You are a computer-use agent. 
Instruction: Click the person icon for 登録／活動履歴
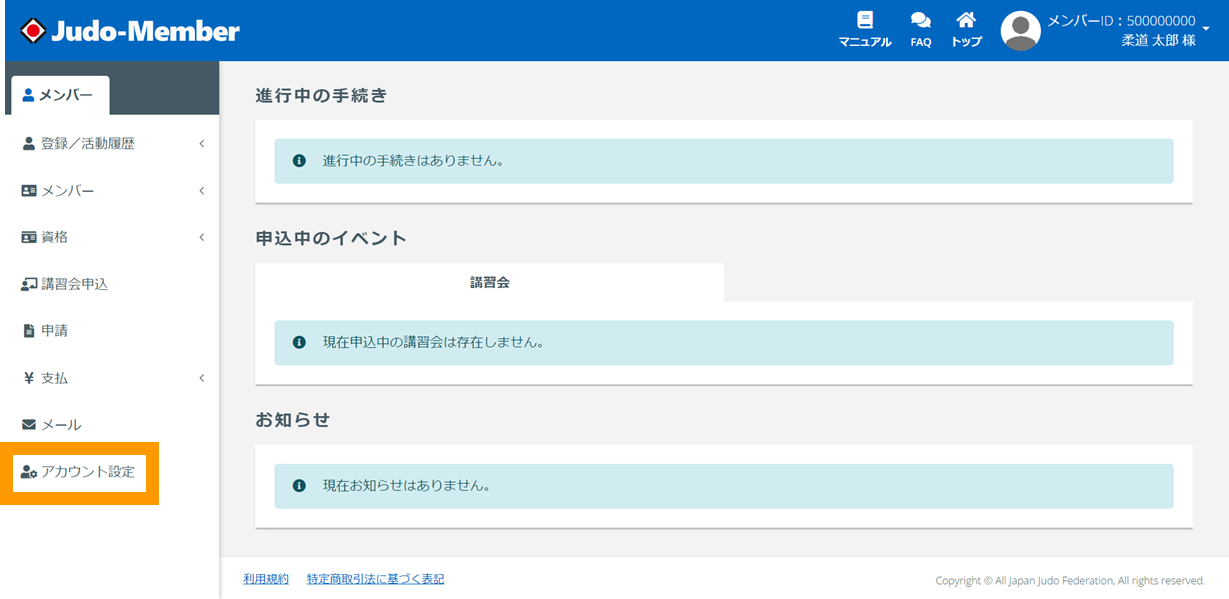click(x=29, y=144)
